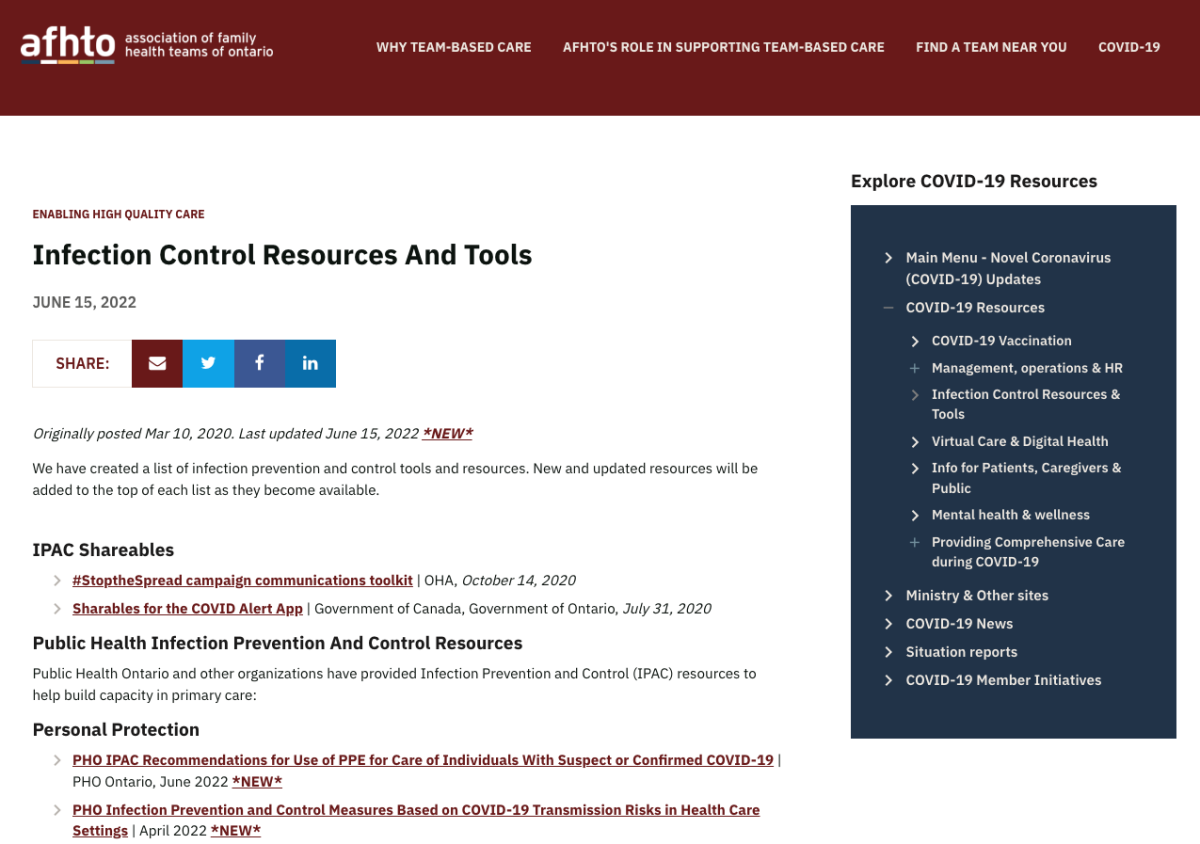Go to Find a Team Near You

(x=991, y=47)
